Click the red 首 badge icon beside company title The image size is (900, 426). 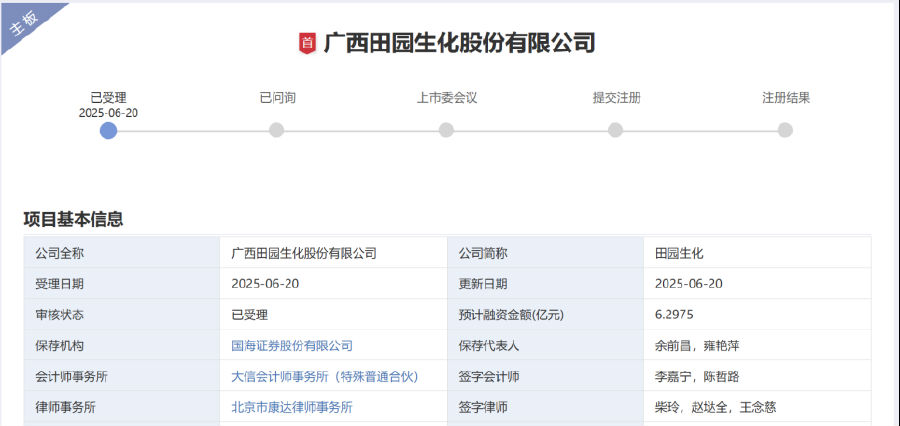point(308,44)
